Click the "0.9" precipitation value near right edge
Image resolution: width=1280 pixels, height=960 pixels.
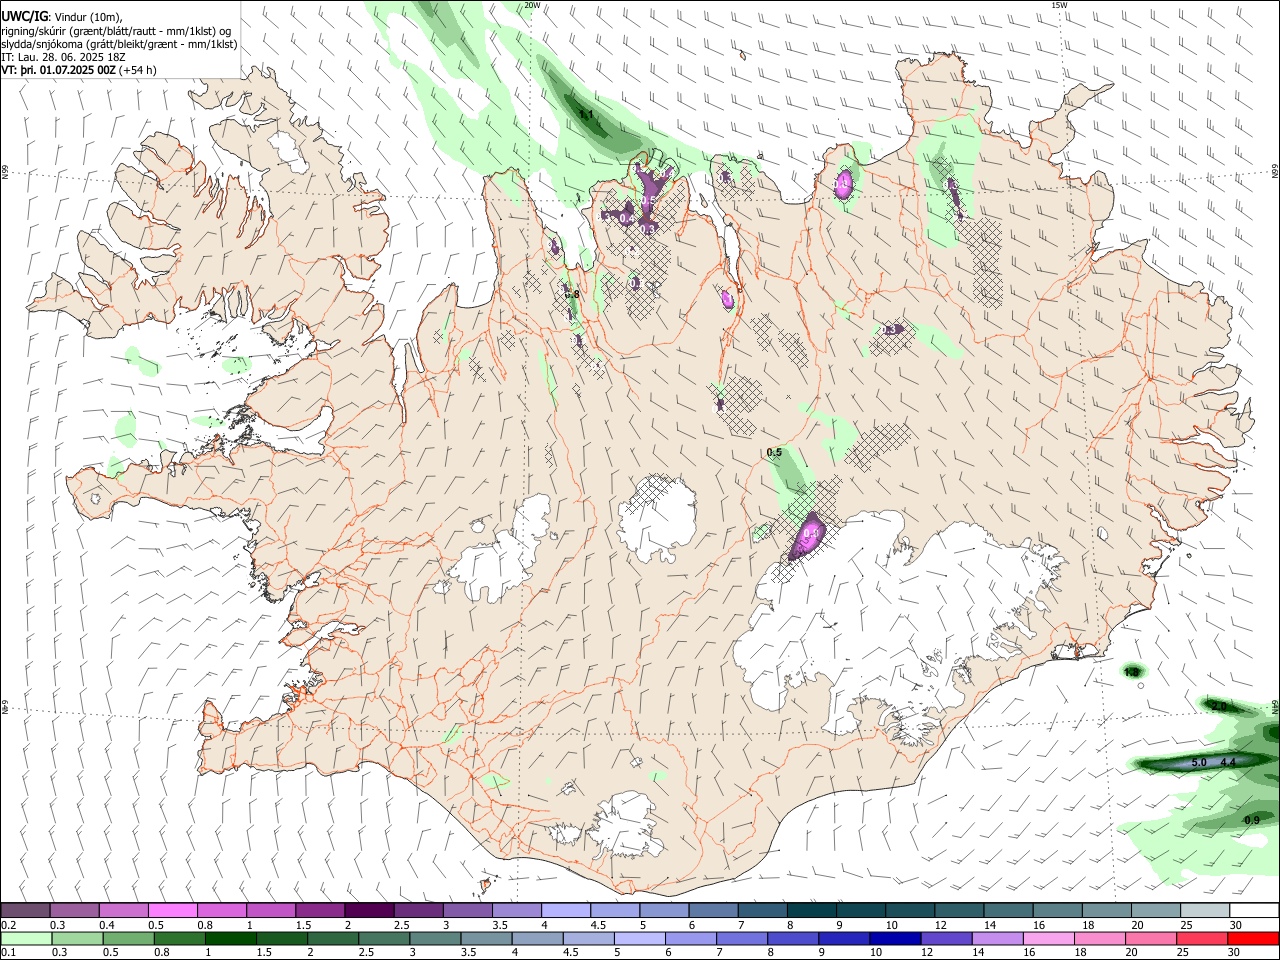point(1251,820)
